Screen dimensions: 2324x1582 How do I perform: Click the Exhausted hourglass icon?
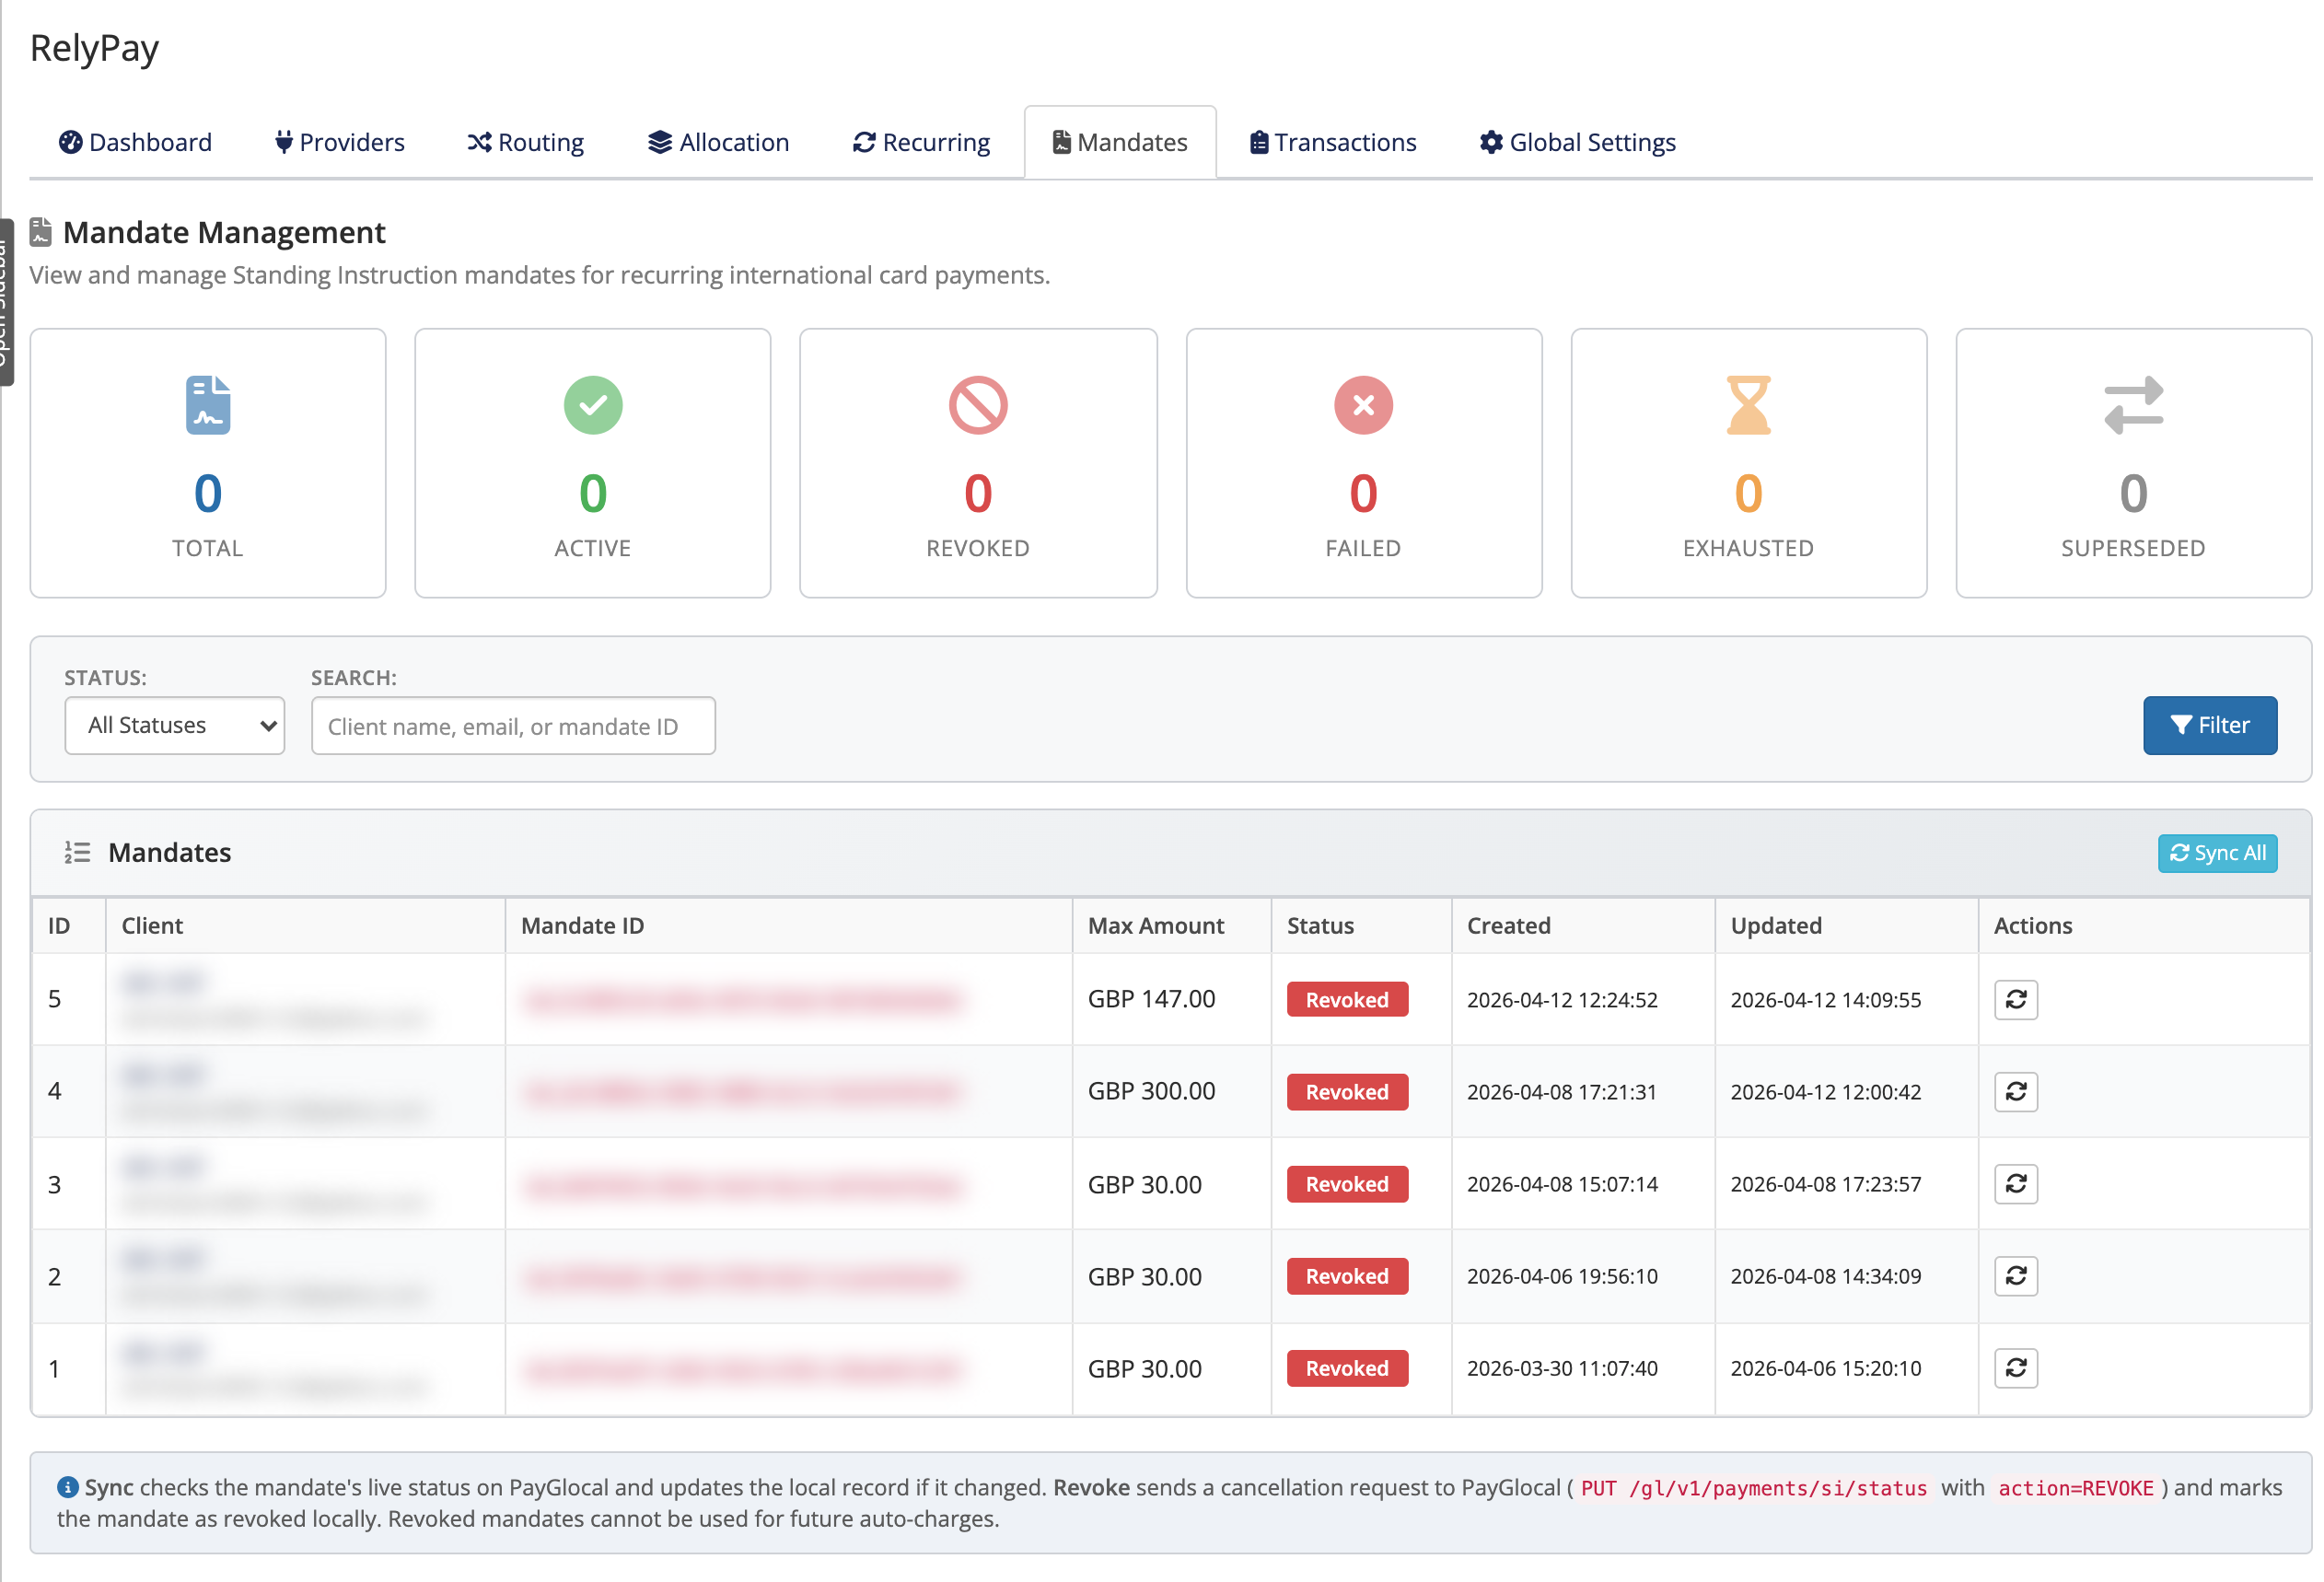tap(1748, 405)
